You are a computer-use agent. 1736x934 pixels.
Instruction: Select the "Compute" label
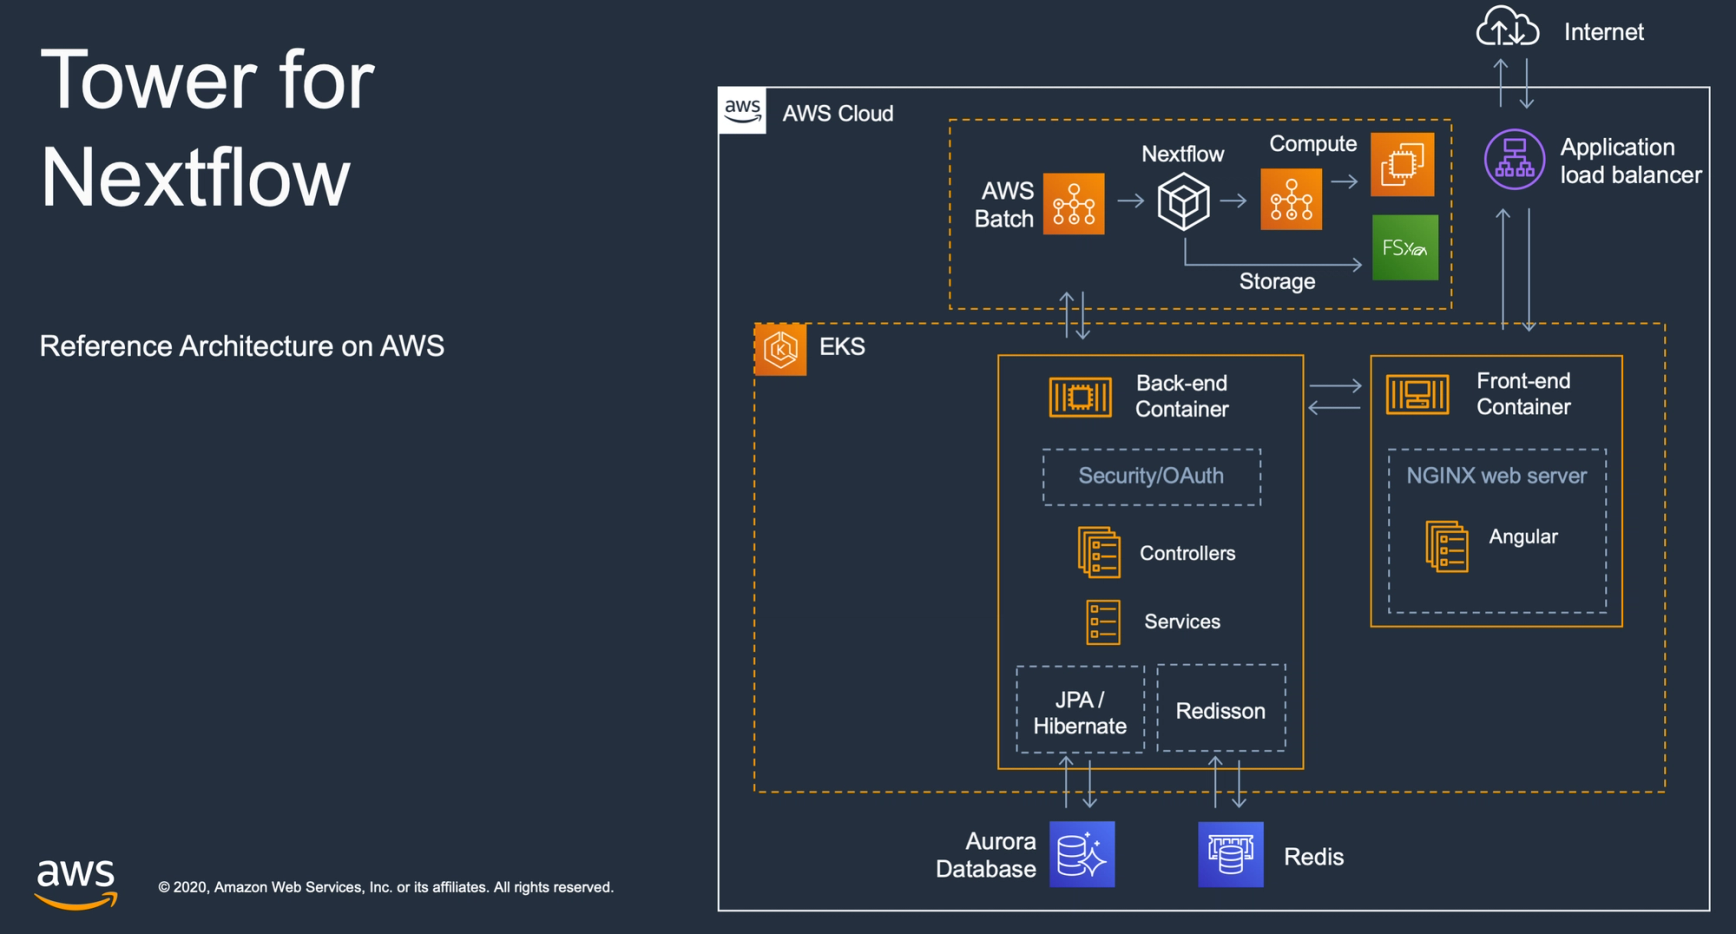1313,144
